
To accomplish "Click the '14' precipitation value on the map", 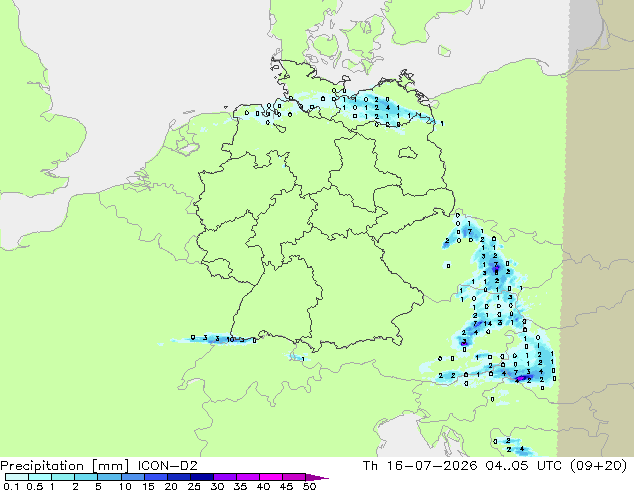I will 488,323.
